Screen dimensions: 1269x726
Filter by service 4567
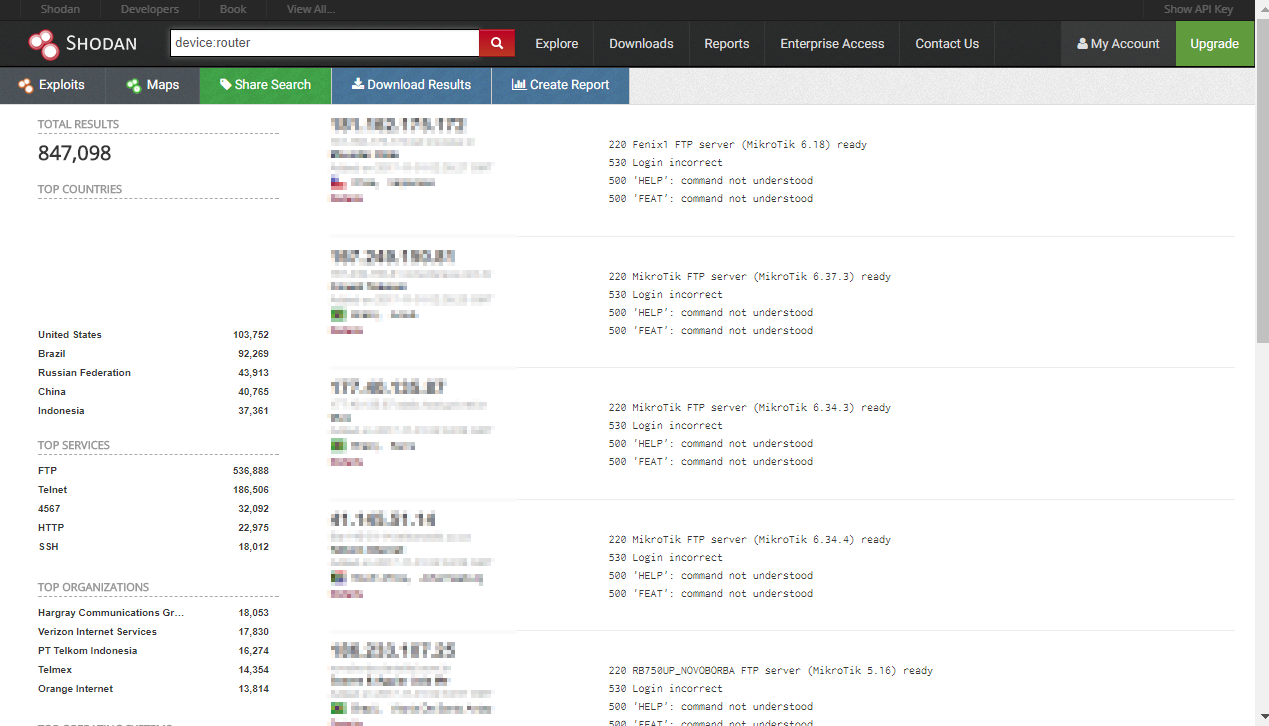tap(49, 509)
